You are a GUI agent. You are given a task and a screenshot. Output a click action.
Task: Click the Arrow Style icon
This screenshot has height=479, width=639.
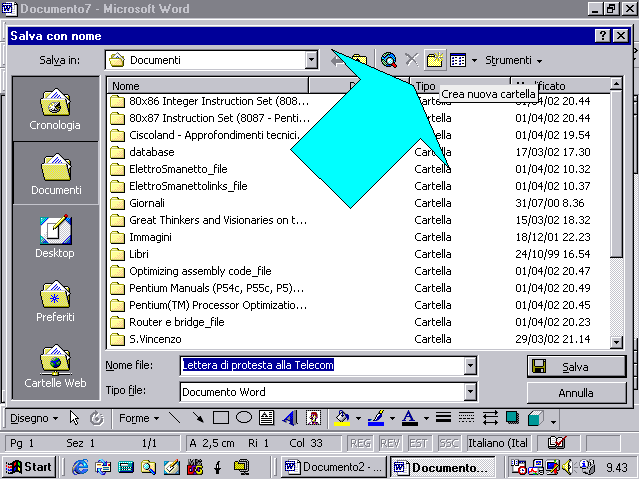(490, 418)
